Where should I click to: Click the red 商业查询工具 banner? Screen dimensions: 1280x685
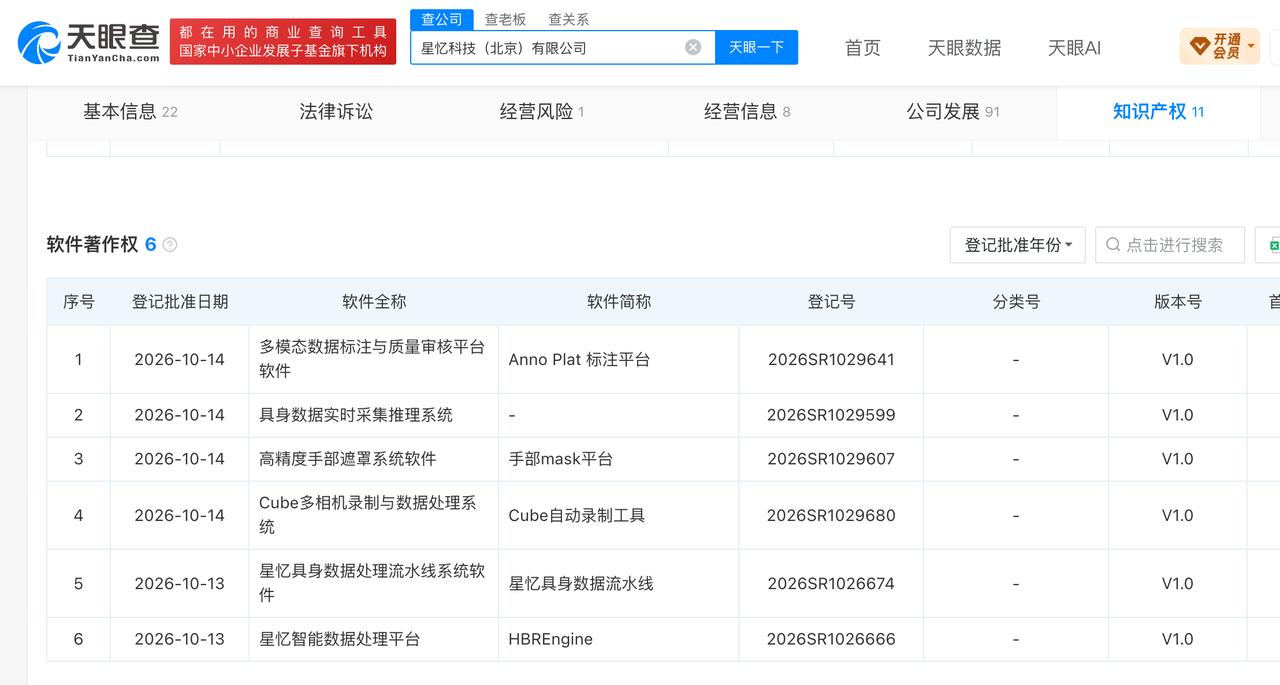coord(283,42)
